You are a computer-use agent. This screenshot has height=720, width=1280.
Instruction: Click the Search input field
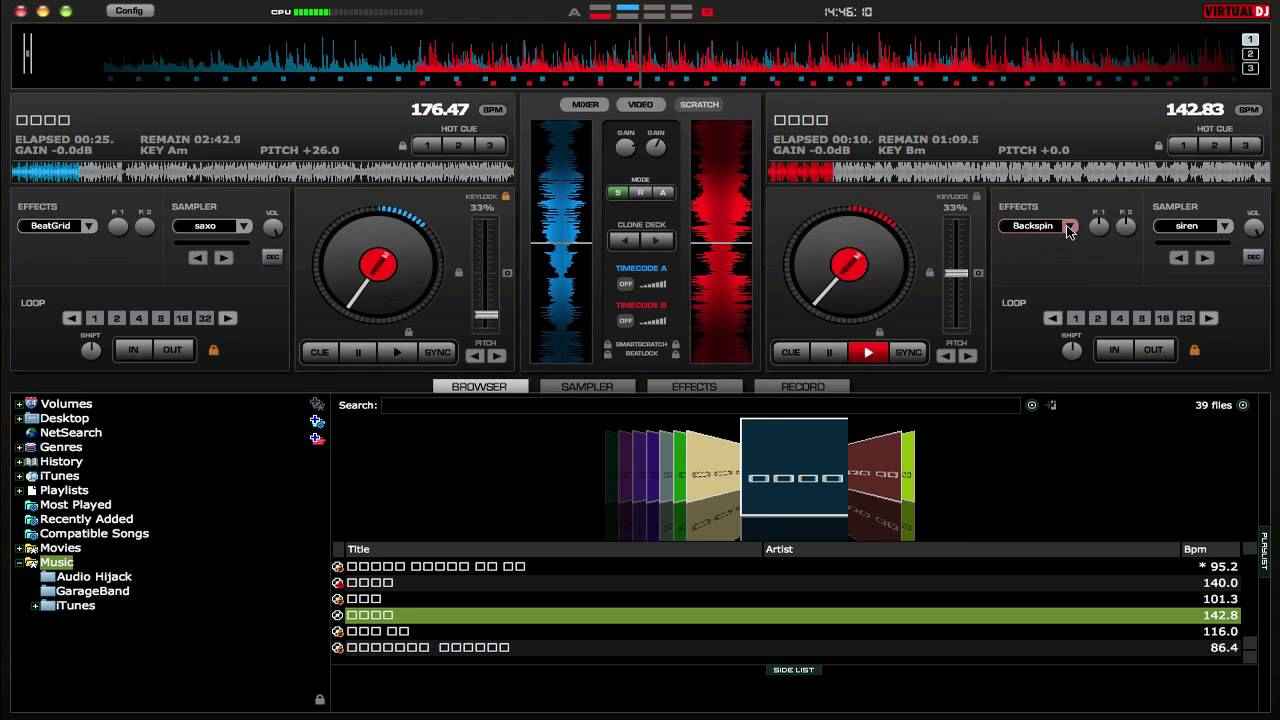(700, 405)
